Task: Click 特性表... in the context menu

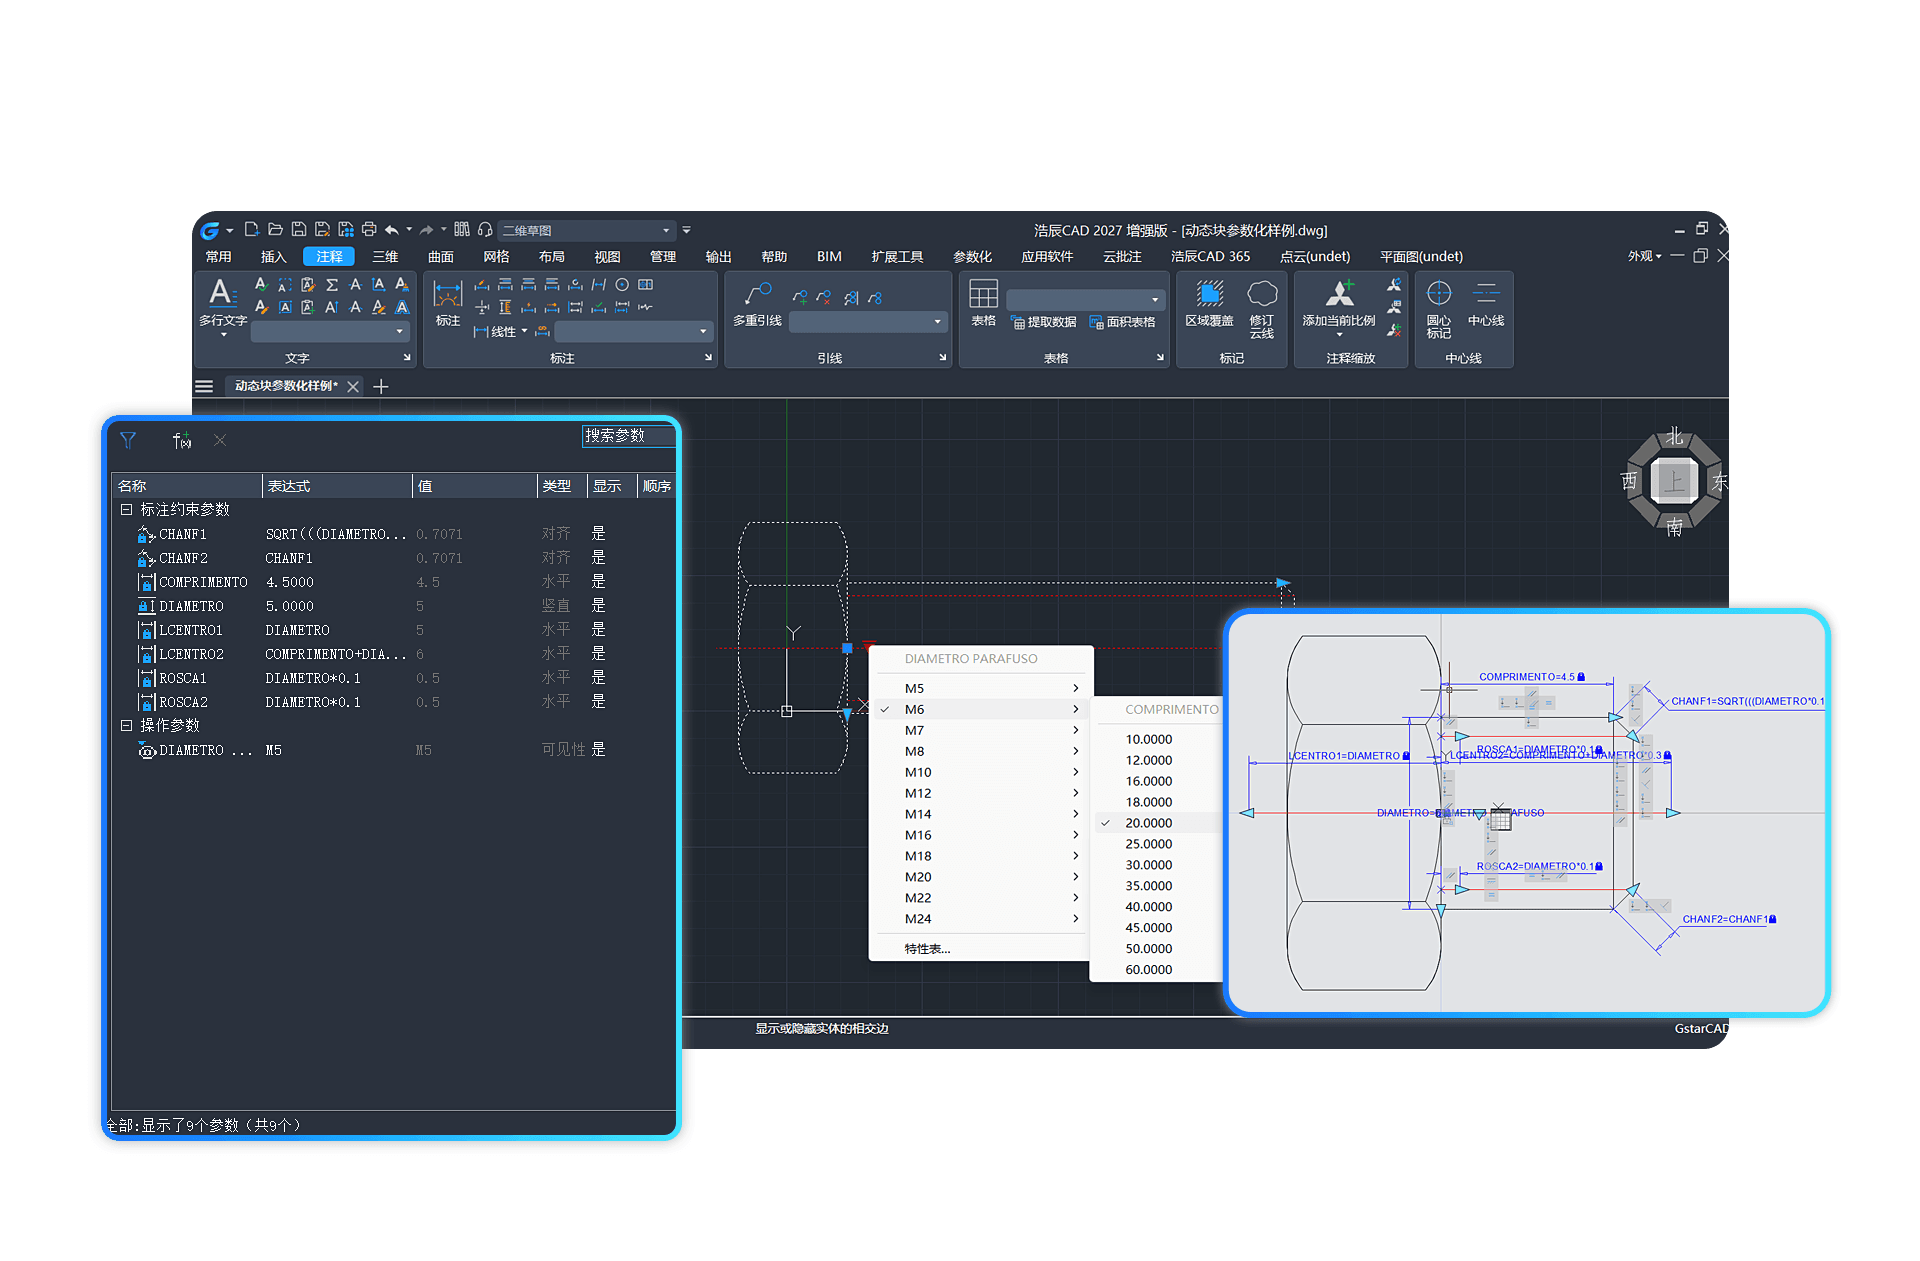Action: [927, 949]
